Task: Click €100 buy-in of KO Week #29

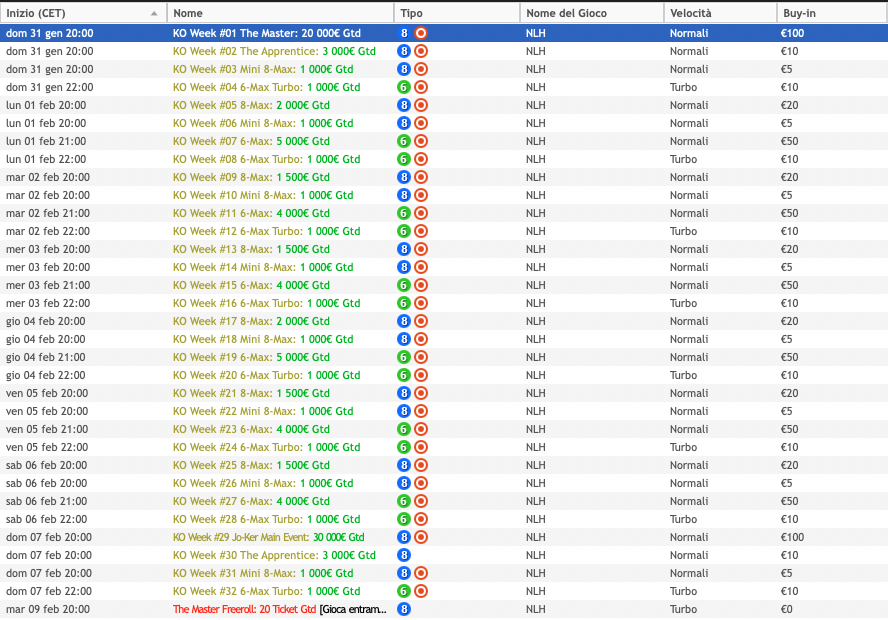Action: pyautogui.click(x=792, y=537)
